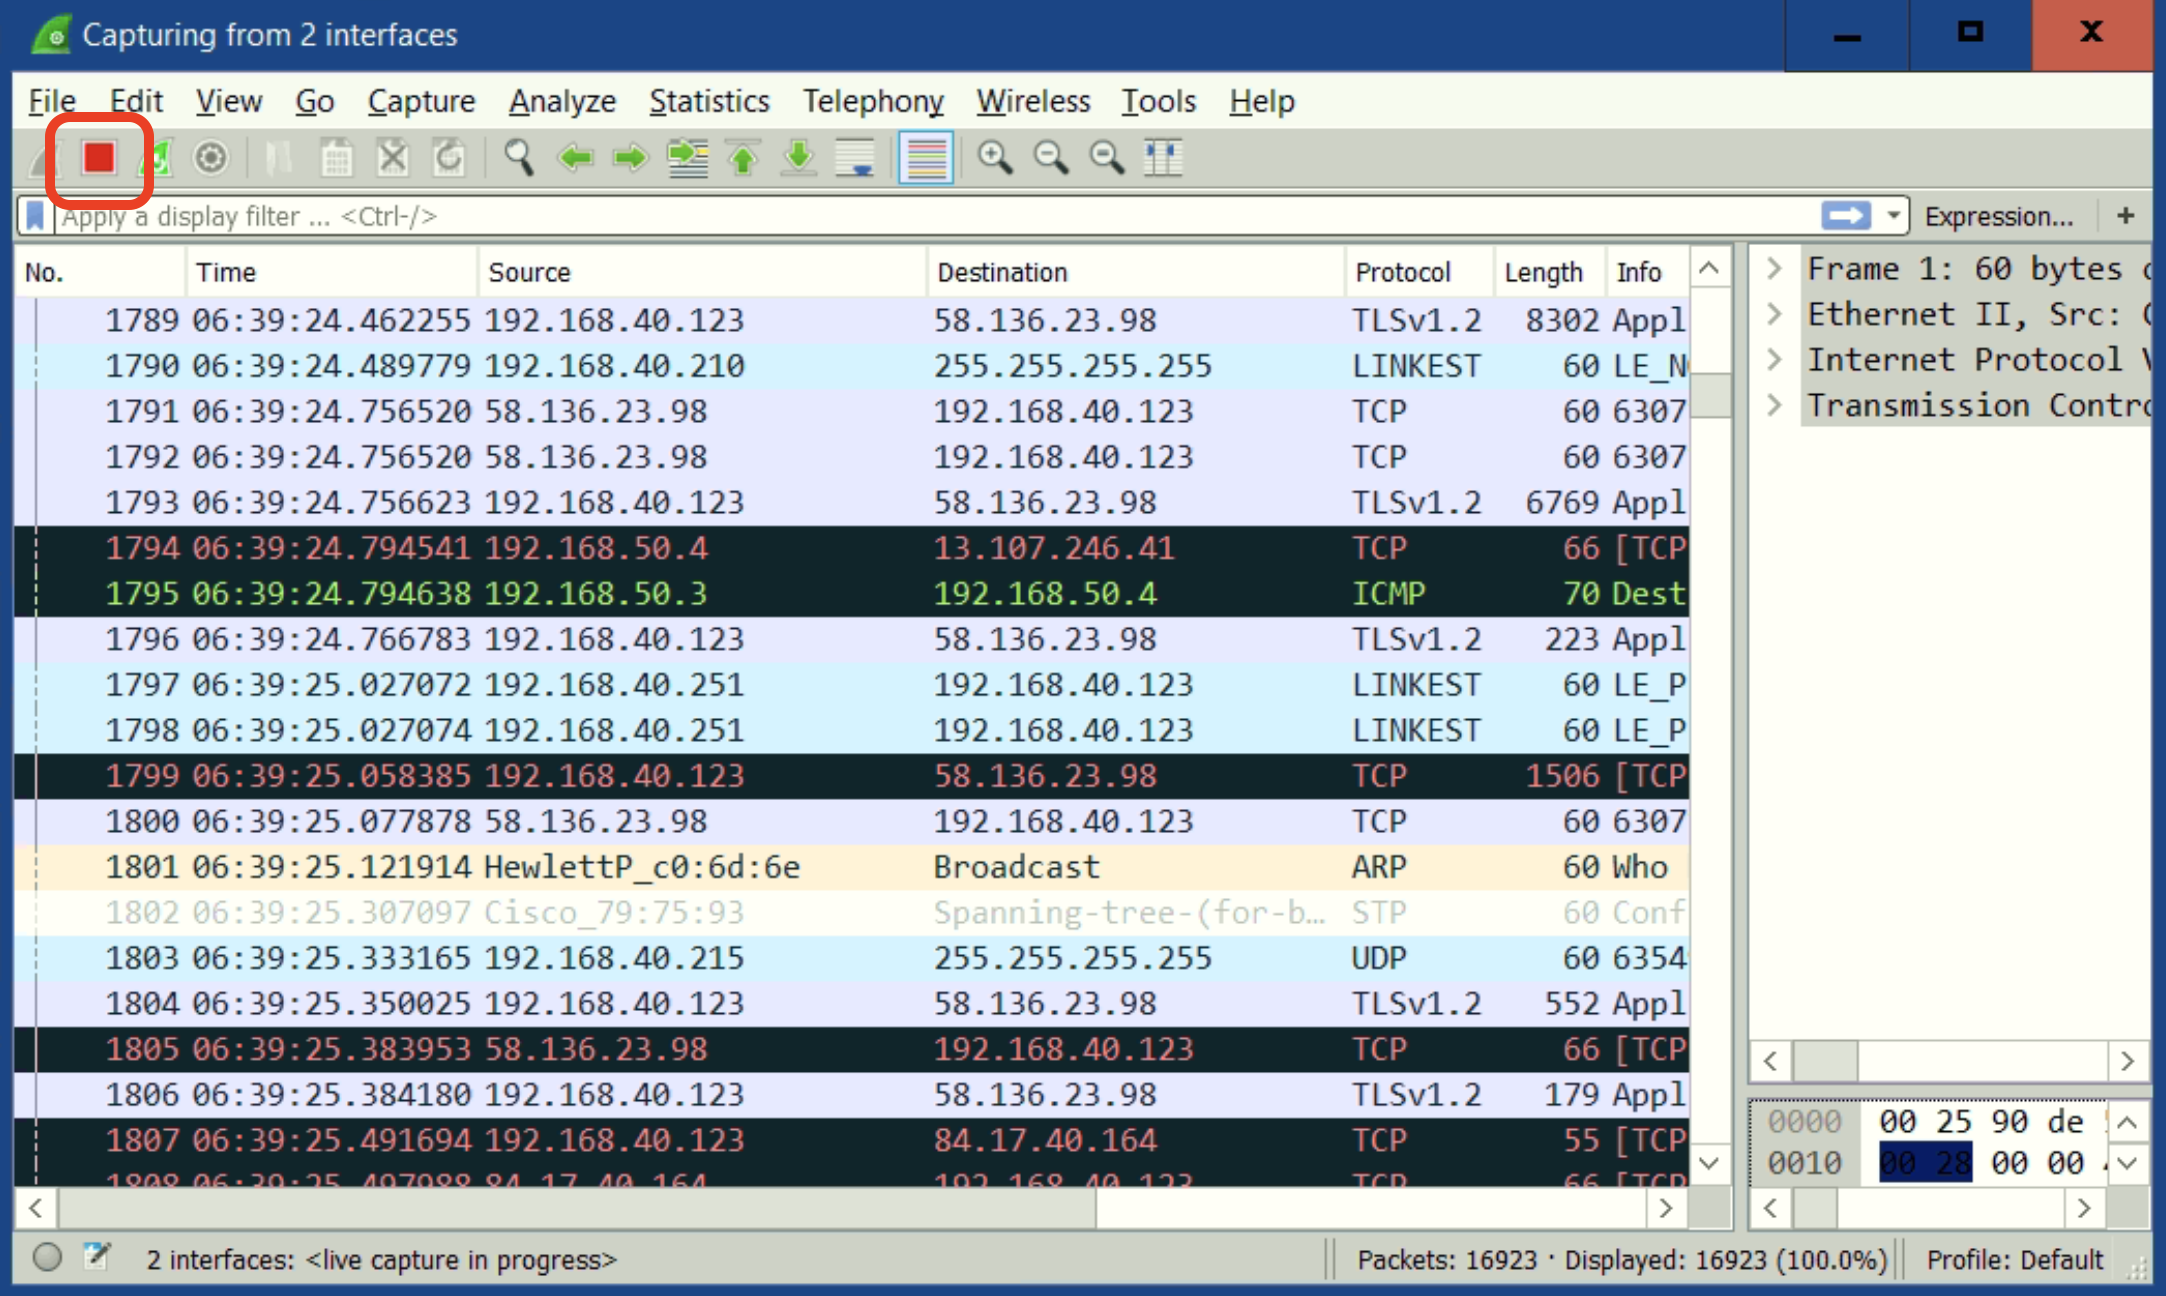Expand the Ethernet II tree node

pyautogui.click(x=1774, y=314)
